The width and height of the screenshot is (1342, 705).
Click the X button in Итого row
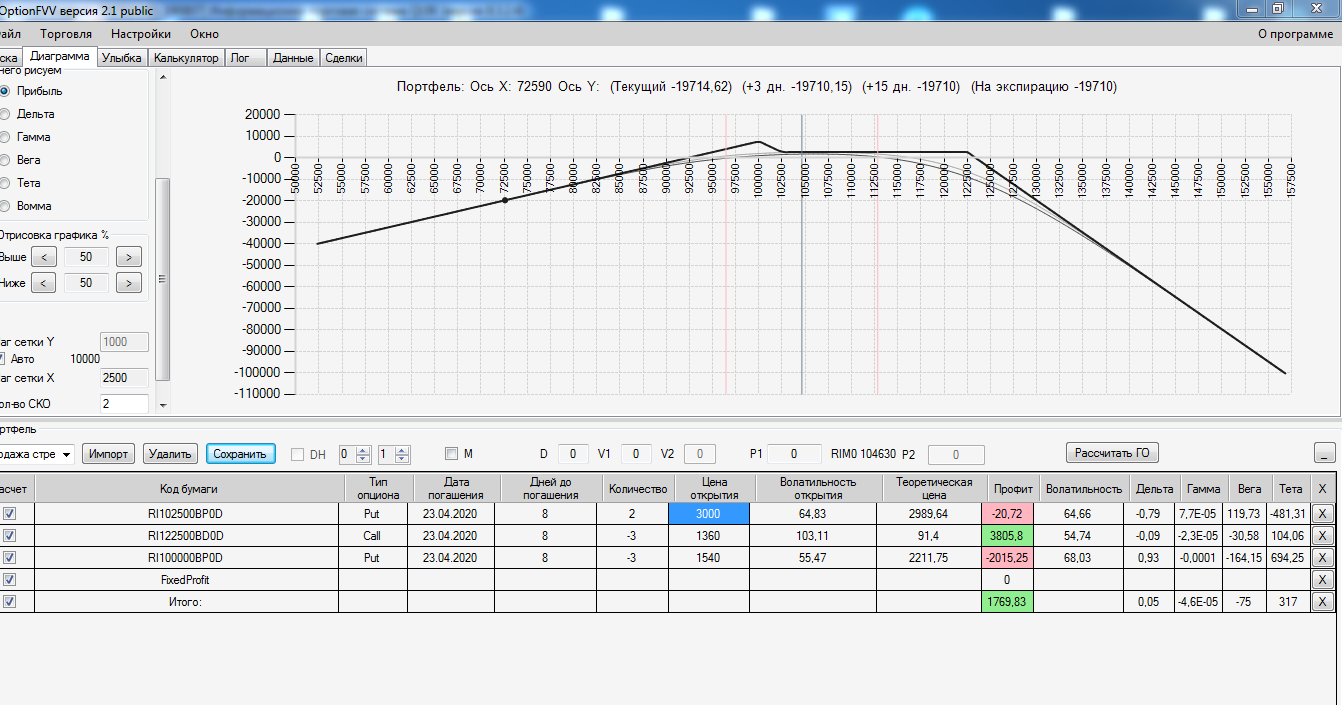coord(1322,601)
